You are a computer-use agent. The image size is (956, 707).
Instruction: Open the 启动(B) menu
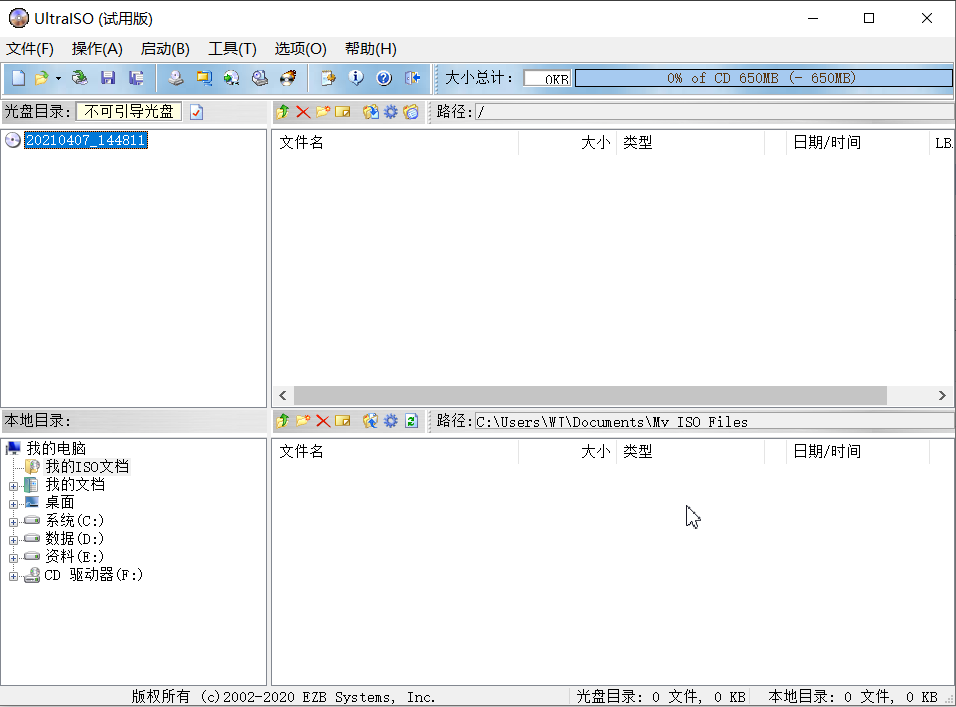(x=165, y=49)
